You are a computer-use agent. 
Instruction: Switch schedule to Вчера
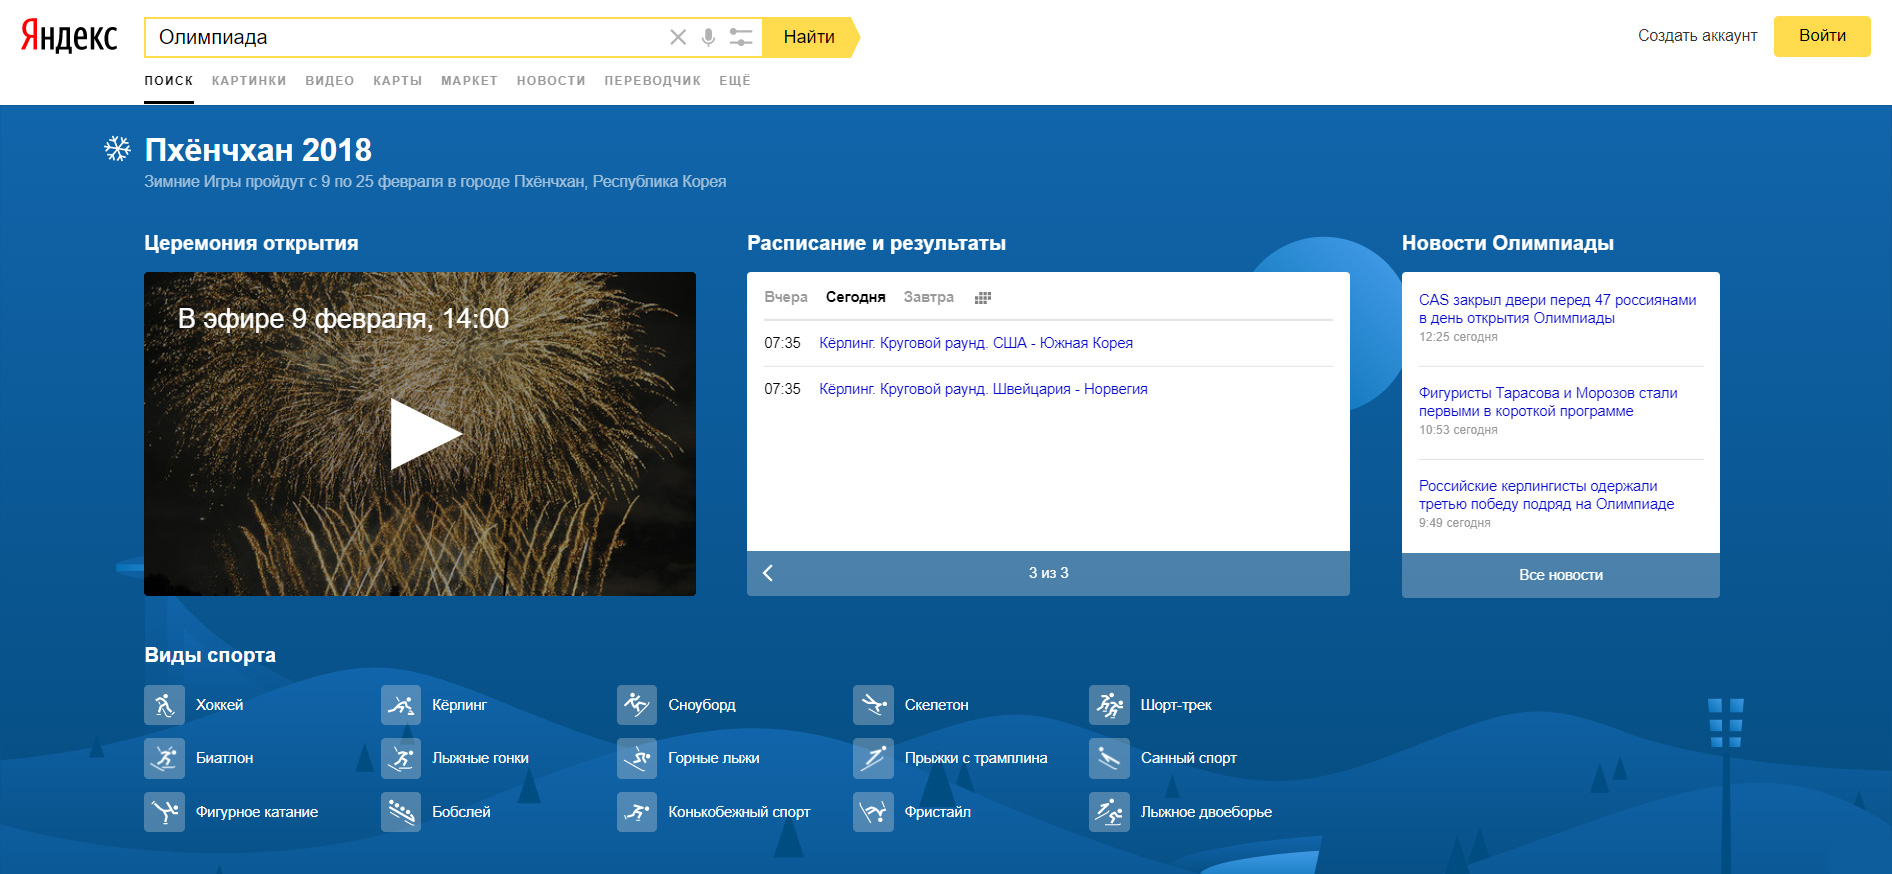(x=786, y=297)
